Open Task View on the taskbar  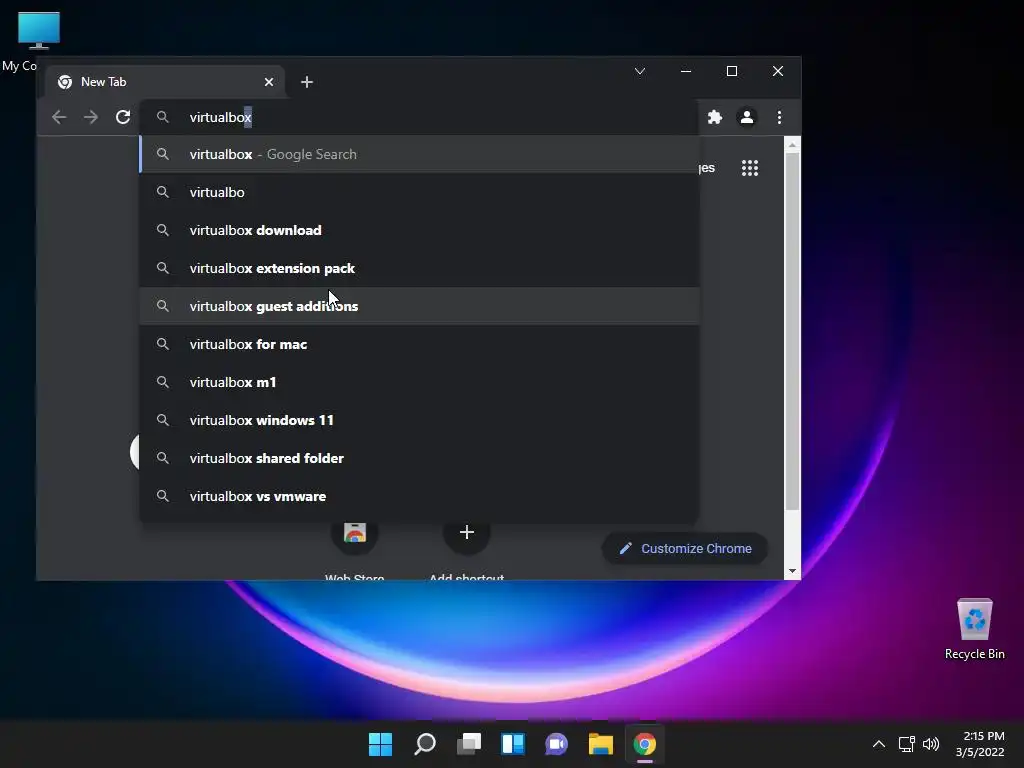point(469,744)
